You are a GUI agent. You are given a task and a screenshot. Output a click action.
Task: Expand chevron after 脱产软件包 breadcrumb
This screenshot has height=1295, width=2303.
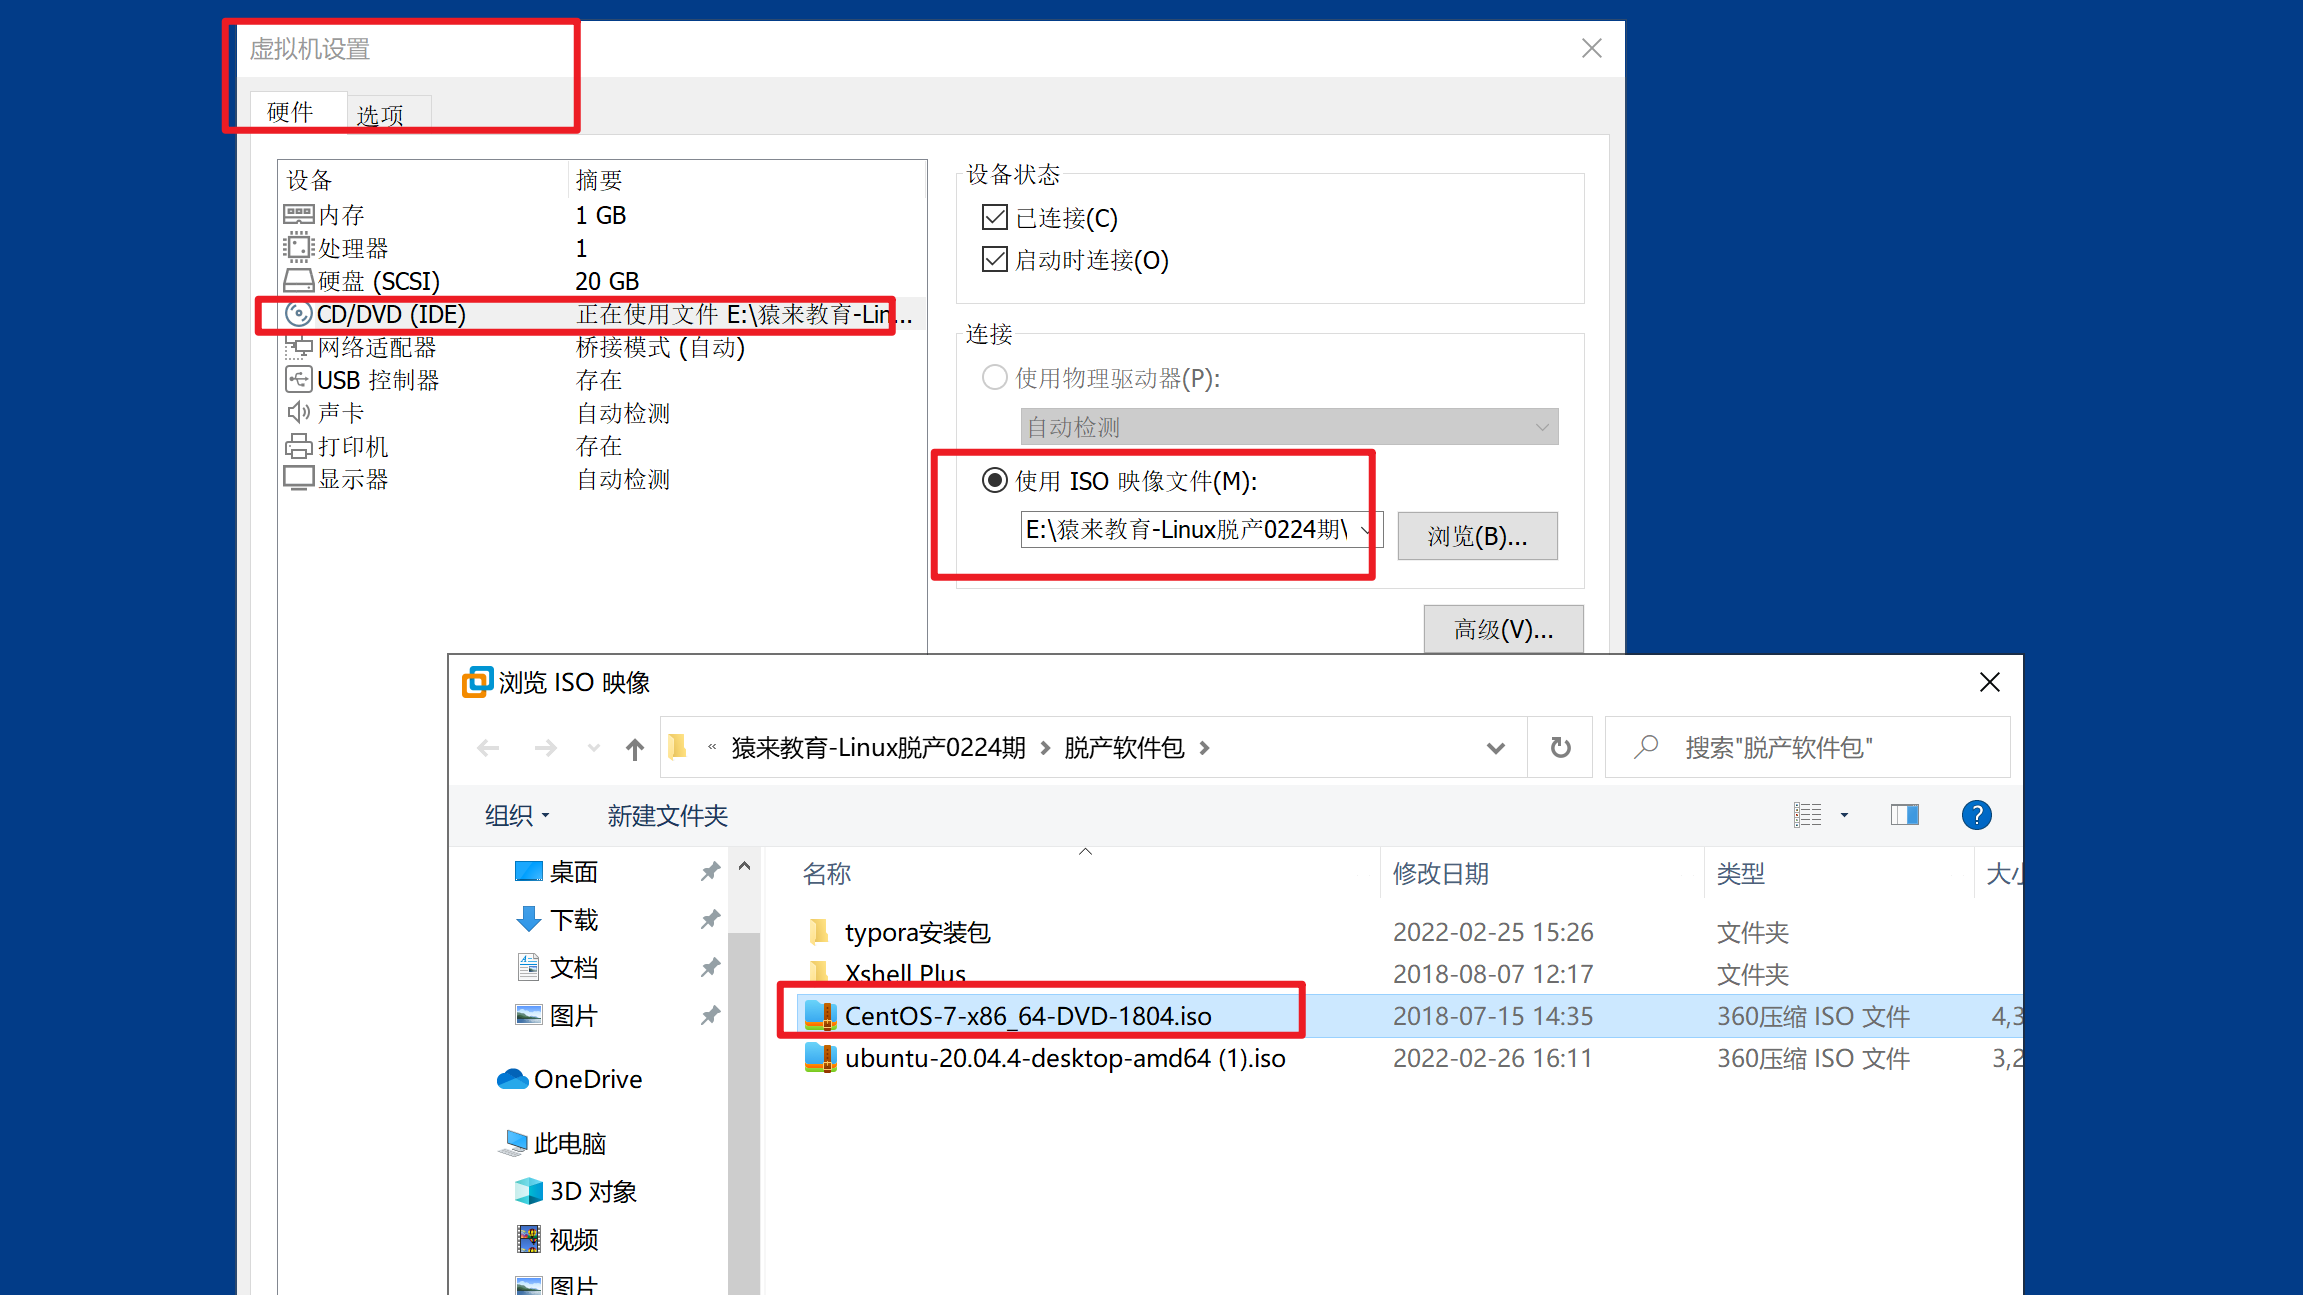tap(1205, 748)
